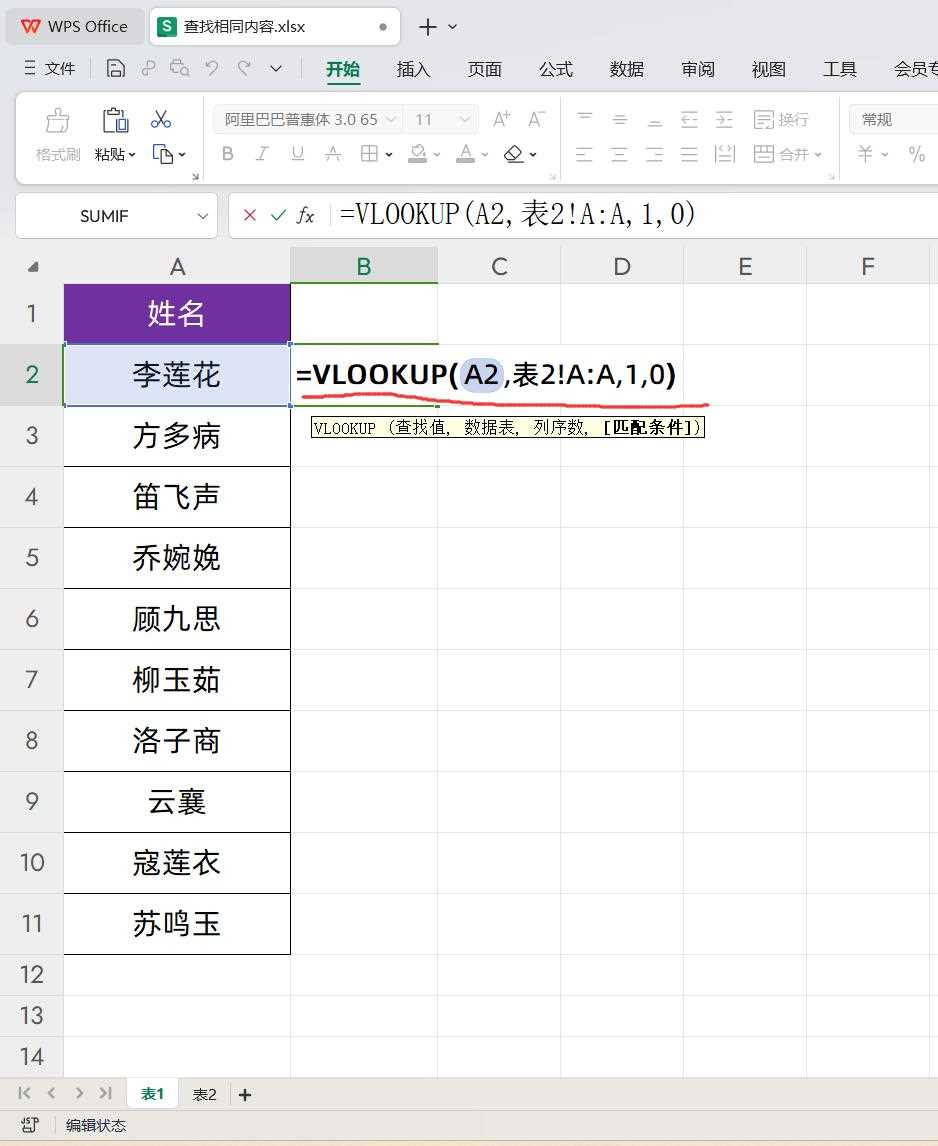Click the Undo arrow icon

click(212, 69)
